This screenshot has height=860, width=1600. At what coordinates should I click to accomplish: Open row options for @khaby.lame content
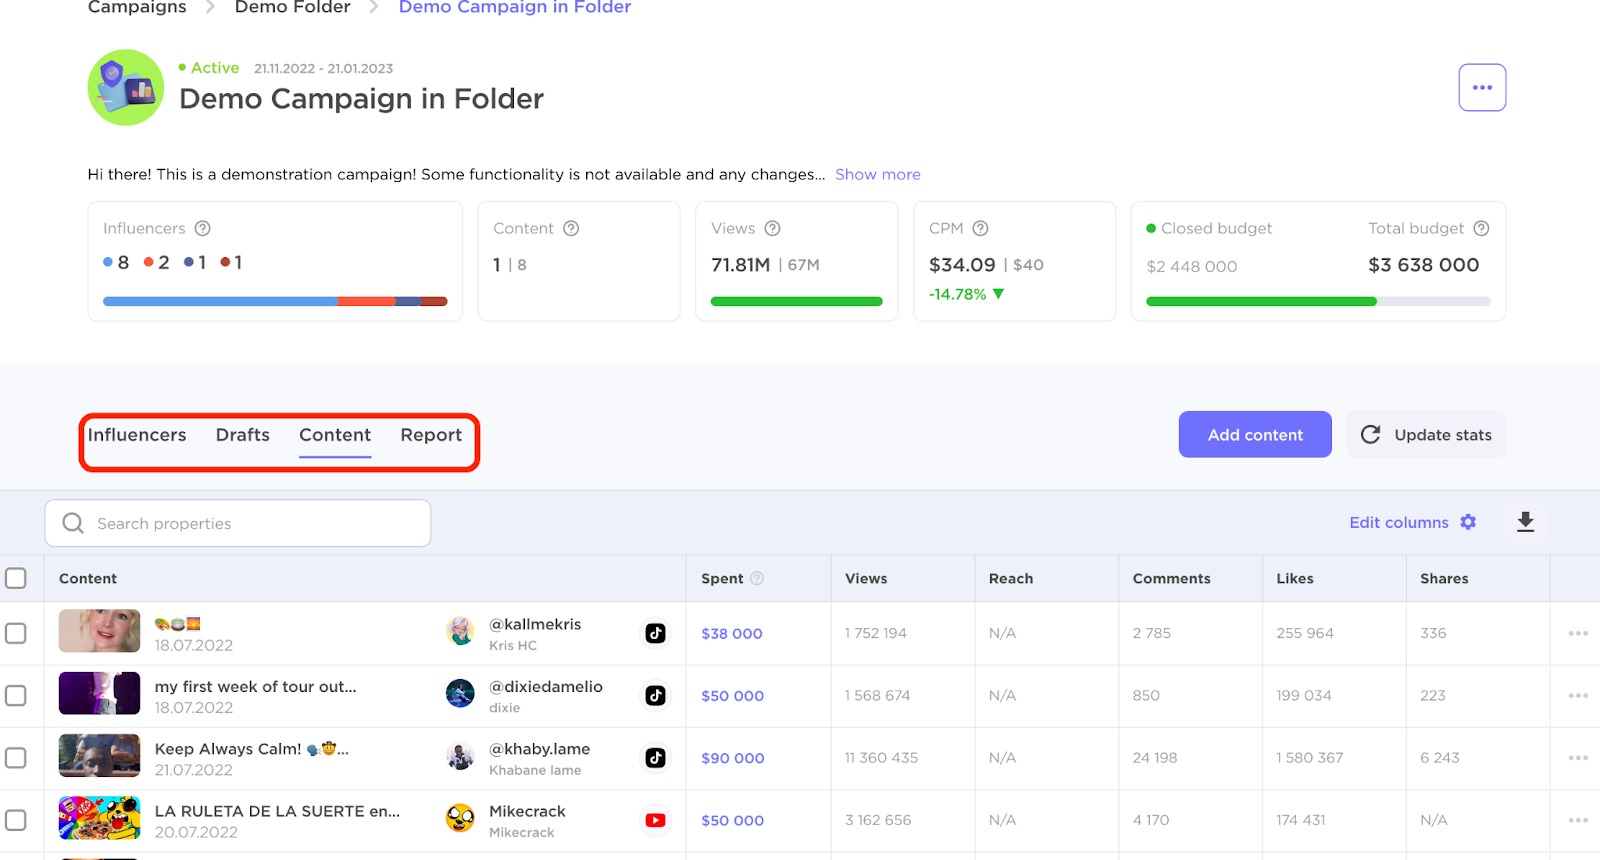pos(1578,758)
